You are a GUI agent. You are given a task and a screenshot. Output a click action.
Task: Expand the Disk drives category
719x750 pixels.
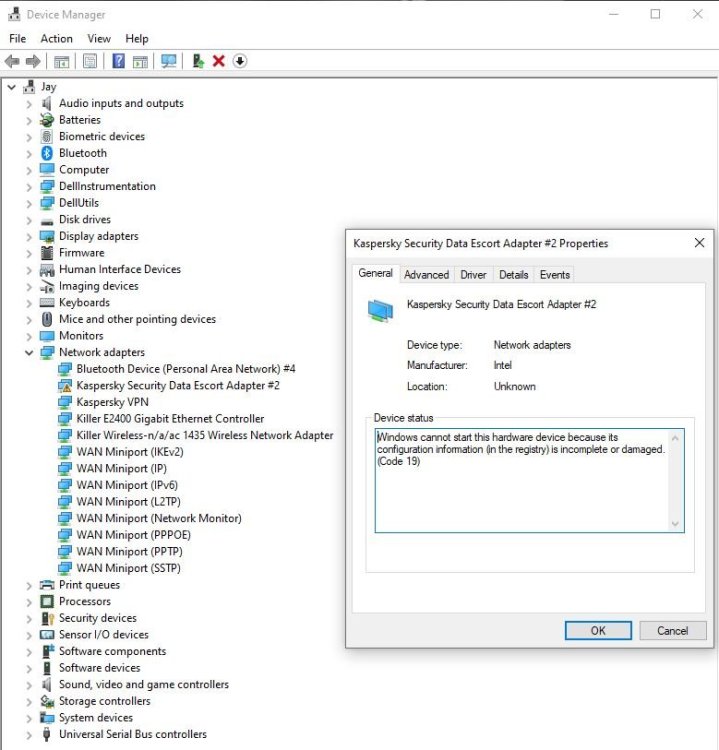point(29,220)
